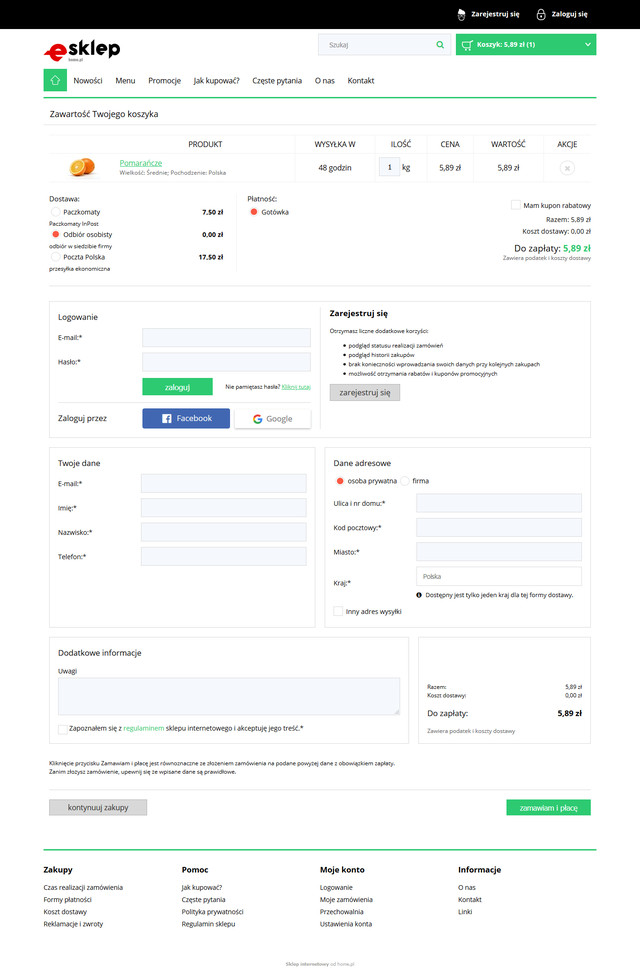Click the esklep logo

pyautogui.click(x=82, y=50)
